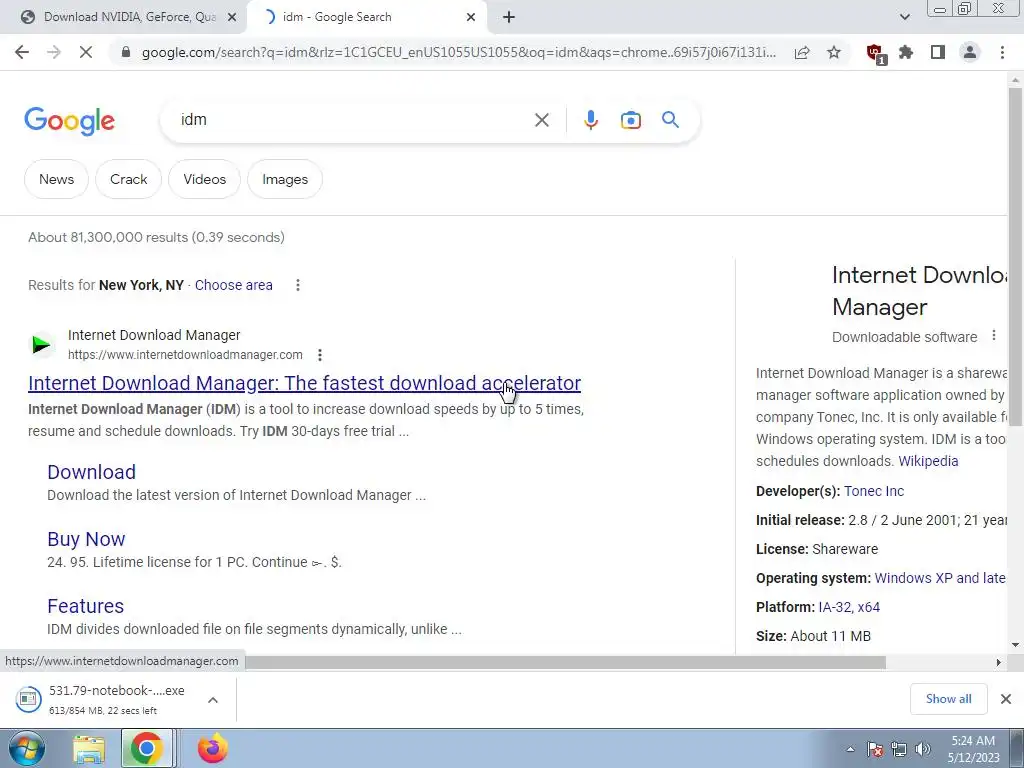Open the site security lock info
Viewport: 1024px width, 768px height.
coord(126,52)
